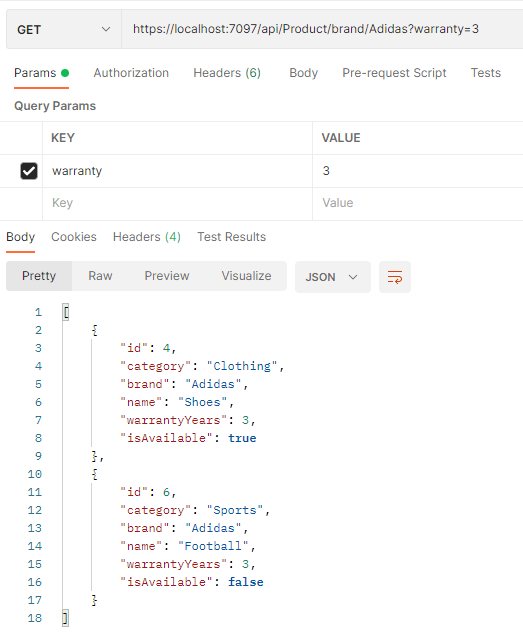Open the request Headers (6) tab

(x=227, y=73)
